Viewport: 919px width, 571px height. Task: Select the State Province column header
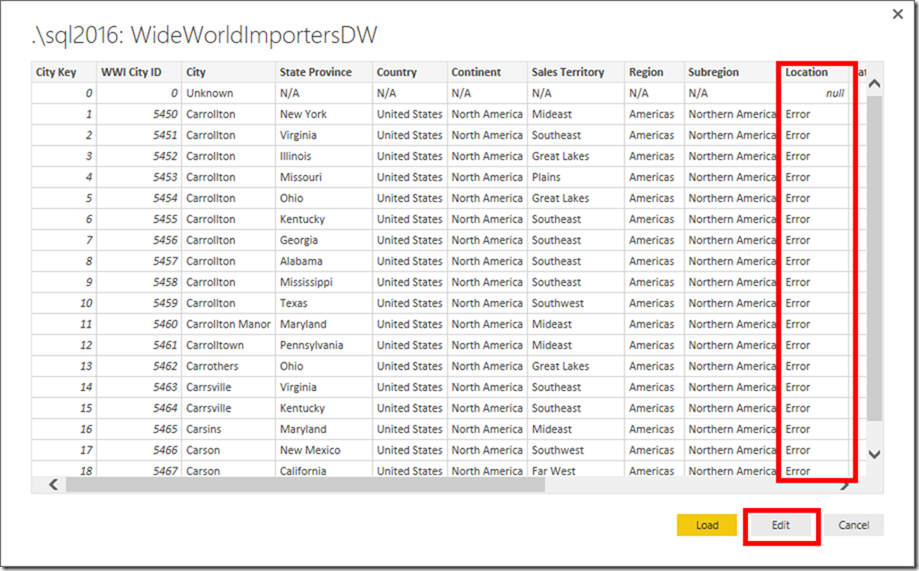point(324,72)
